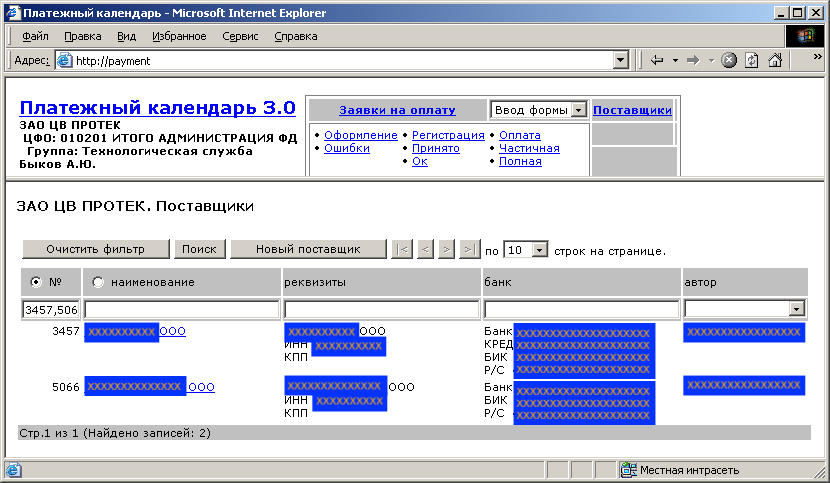Click the Новый поставщик button

pyautogui.click(x=309, y=249)
